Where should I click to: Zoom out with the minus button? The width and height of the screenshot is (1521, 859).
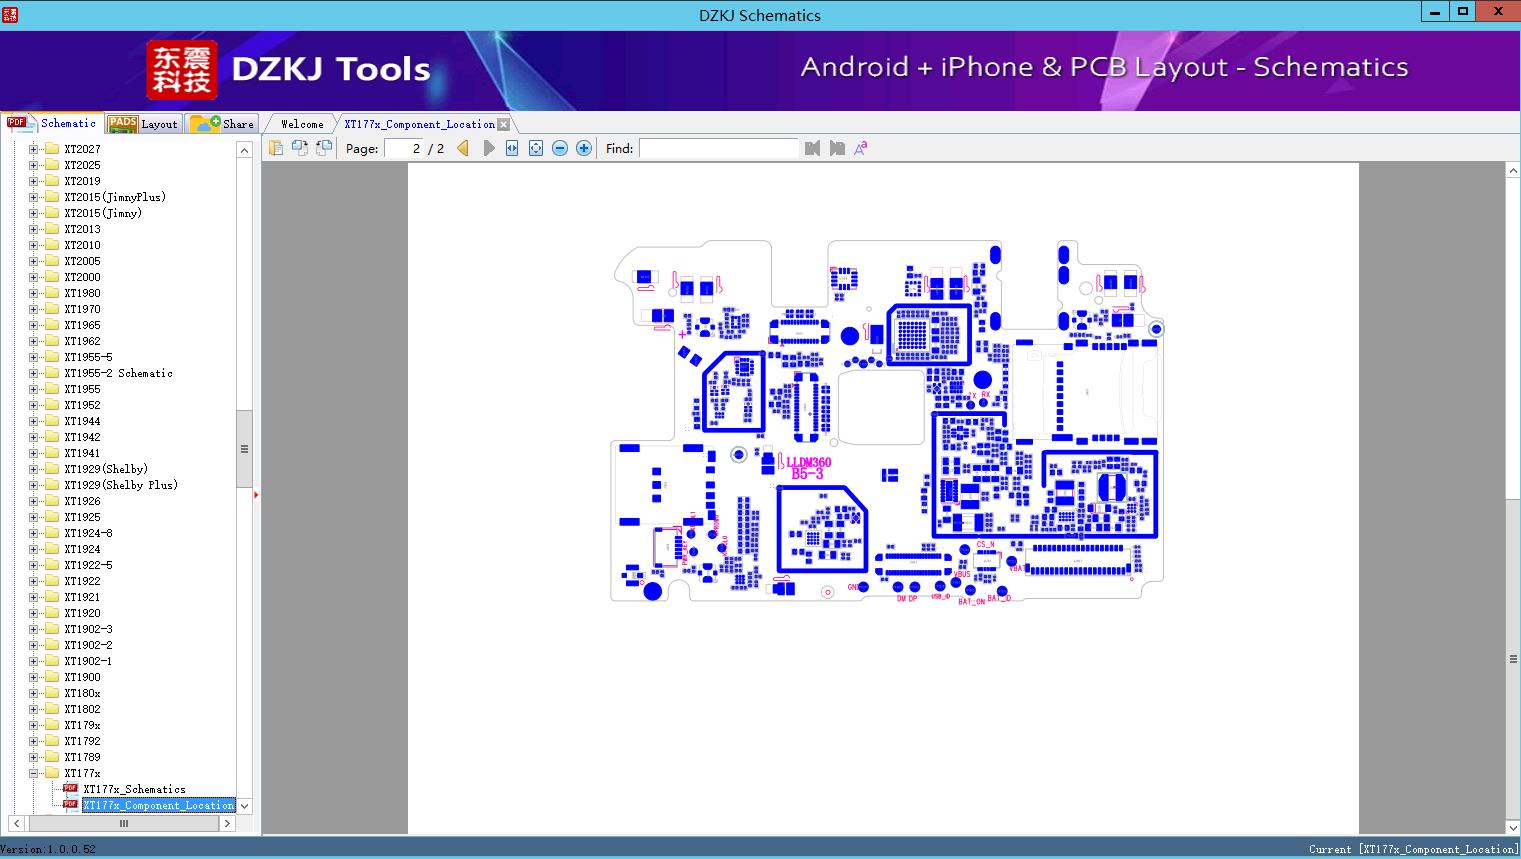pyautogui.click(x=560, y=148)
